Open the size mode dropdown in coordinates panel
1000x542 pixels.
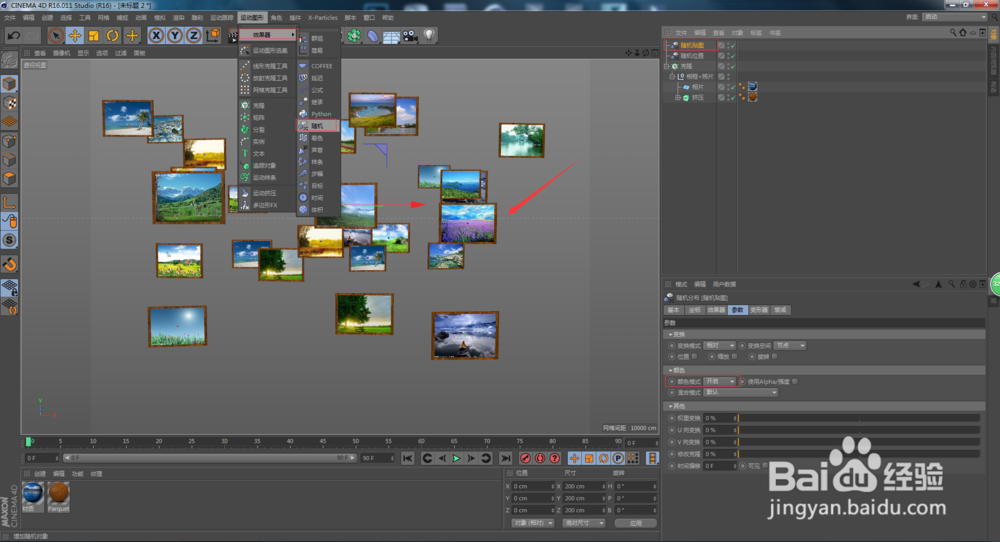tap(584, 523)
